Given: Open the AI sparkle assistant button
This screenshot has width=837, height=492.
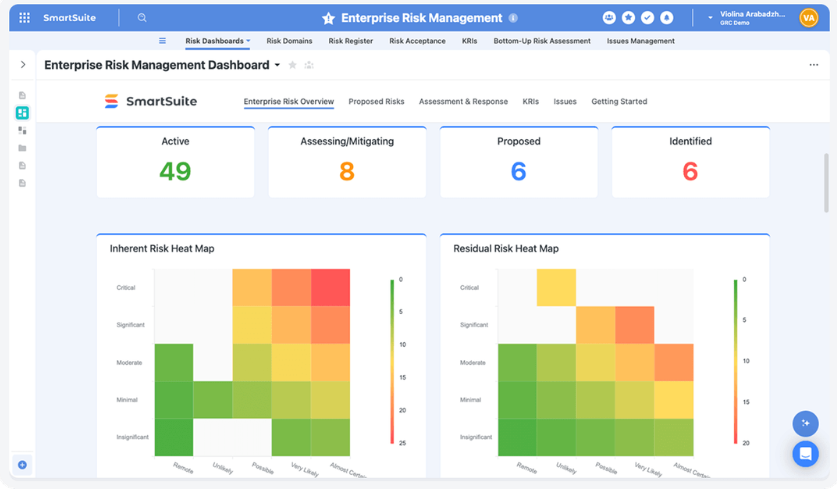Looking at the screenshot, I should (806, 424).
